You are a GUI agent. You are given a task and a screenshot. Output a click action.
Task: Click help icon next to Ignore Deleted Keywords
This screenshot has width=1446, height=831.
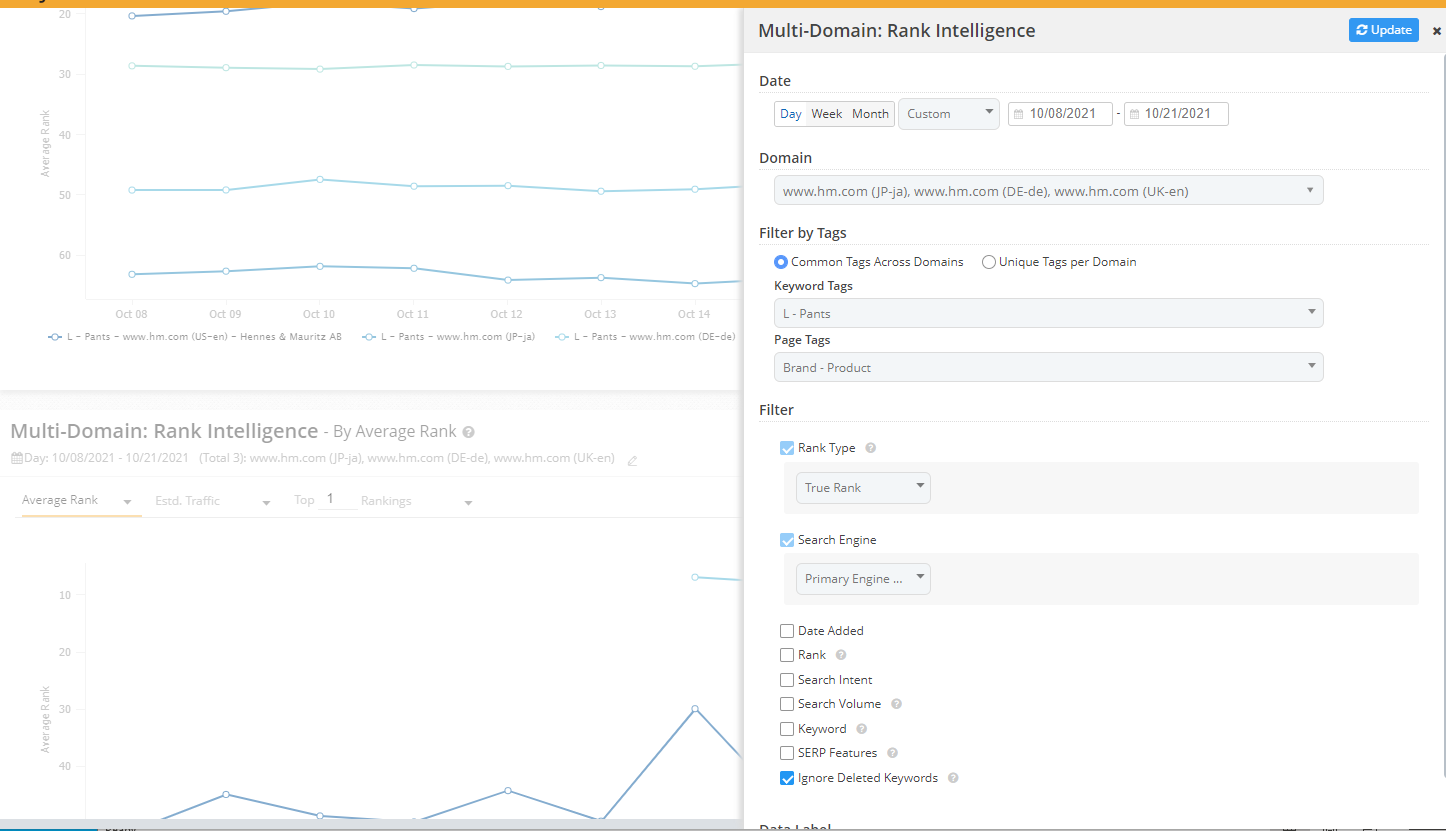[x=953, y=778]
